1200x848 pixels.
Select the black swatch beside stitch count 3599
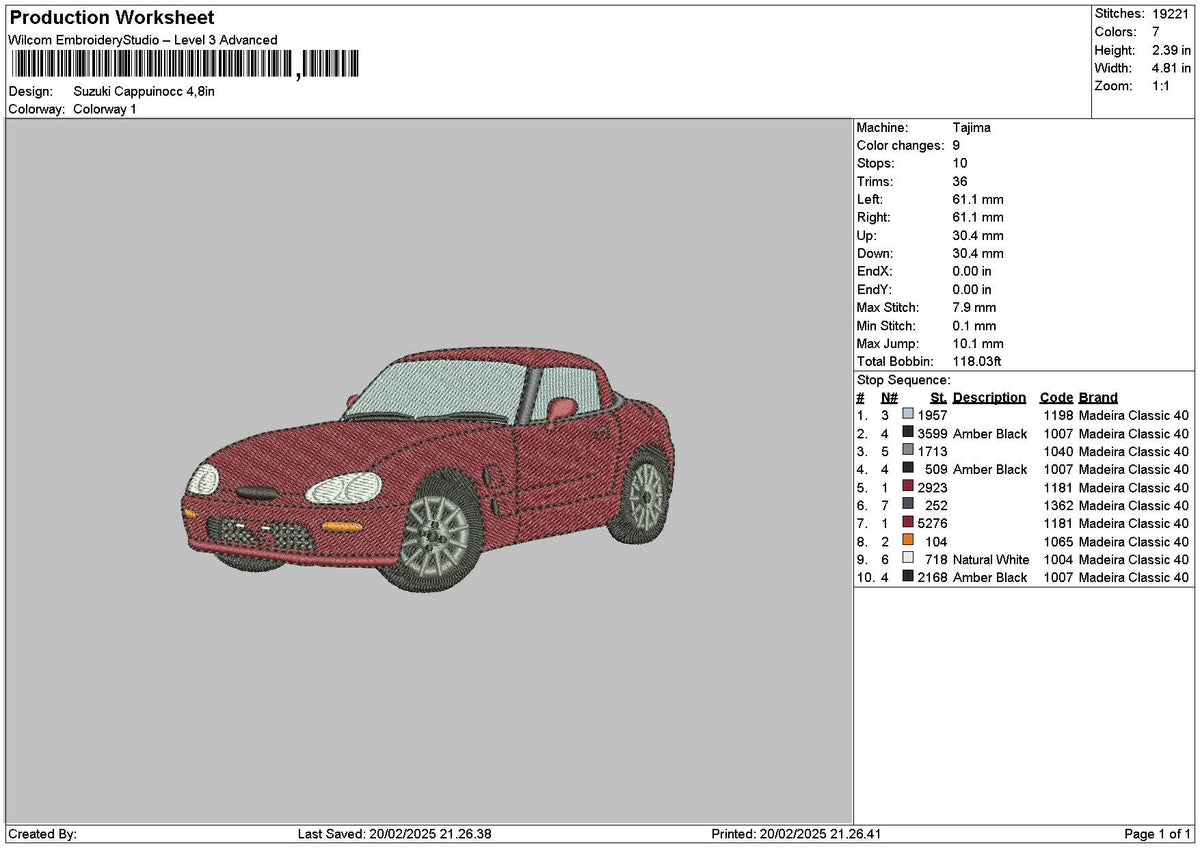point(908,433)
